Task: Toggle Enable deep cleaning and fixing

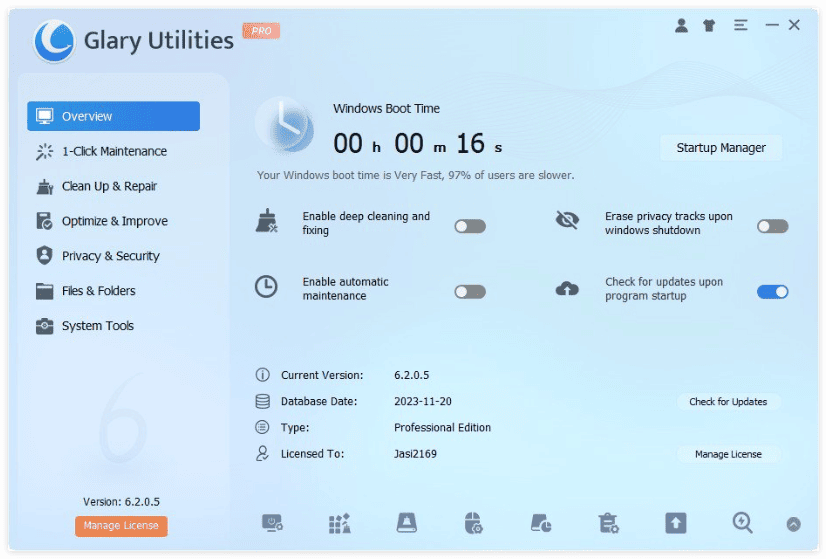Action: point(470,227)
